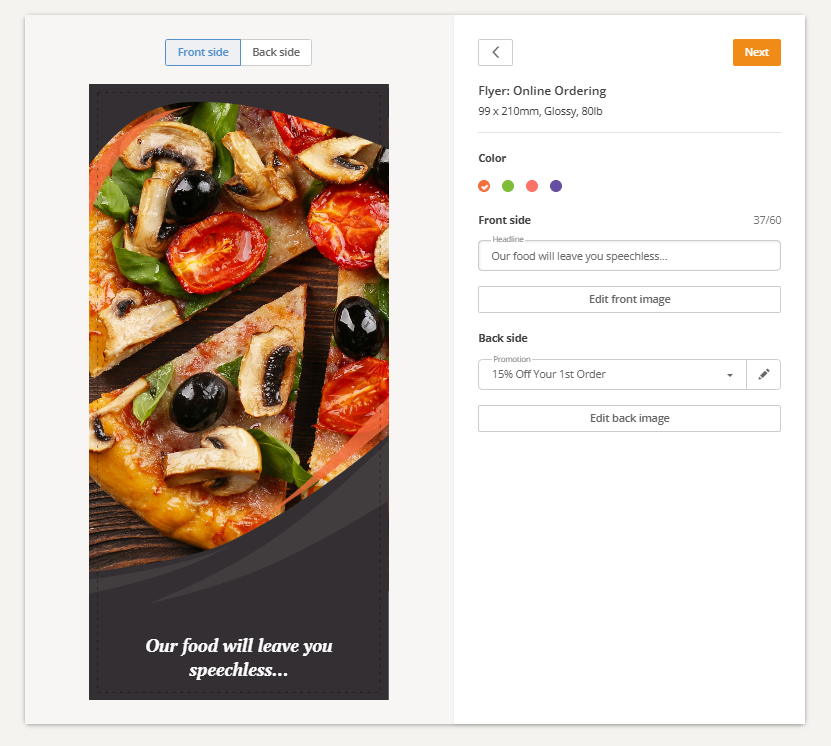
Task: Click the Back side section heading
Action: click(x=503, y=338)
